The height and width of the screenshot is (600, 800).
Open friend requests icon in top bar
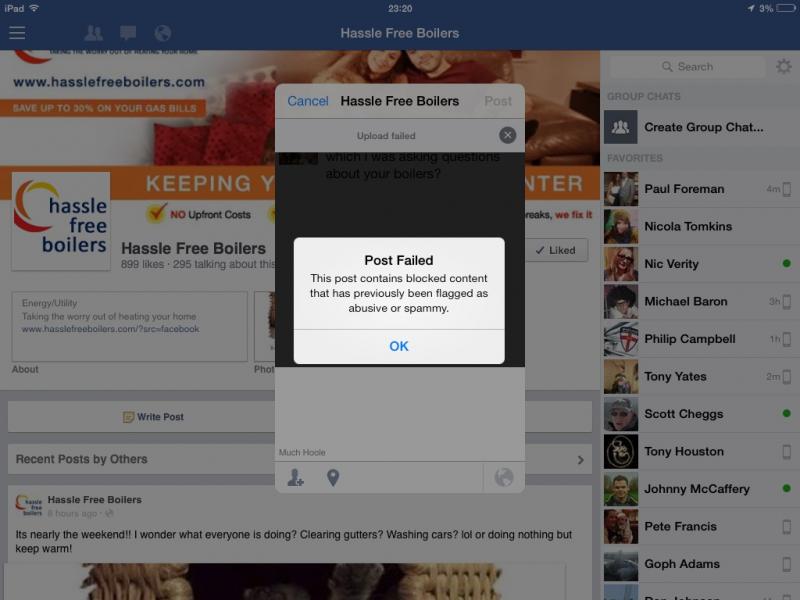pos(93,33)
